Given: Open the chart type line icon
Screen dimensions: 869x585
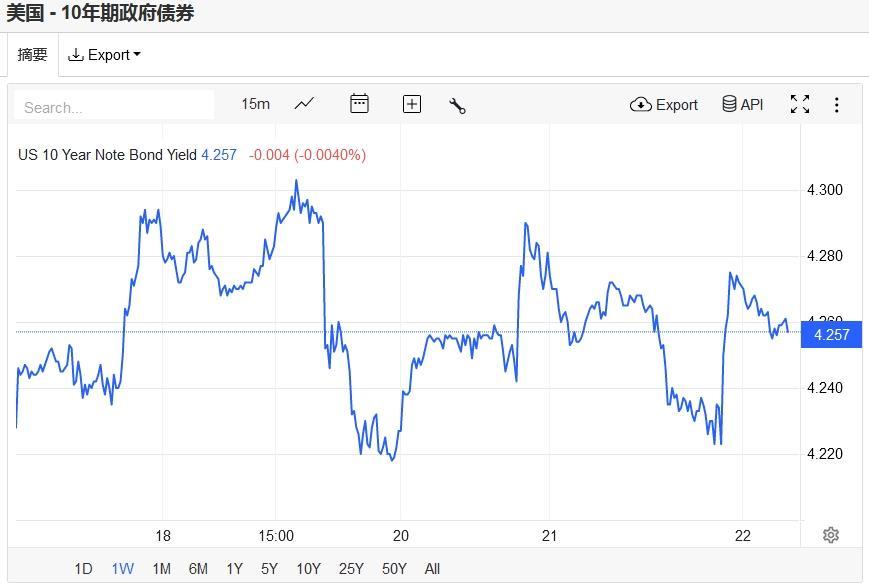Looking at the screenshot, I should (304, 104).
